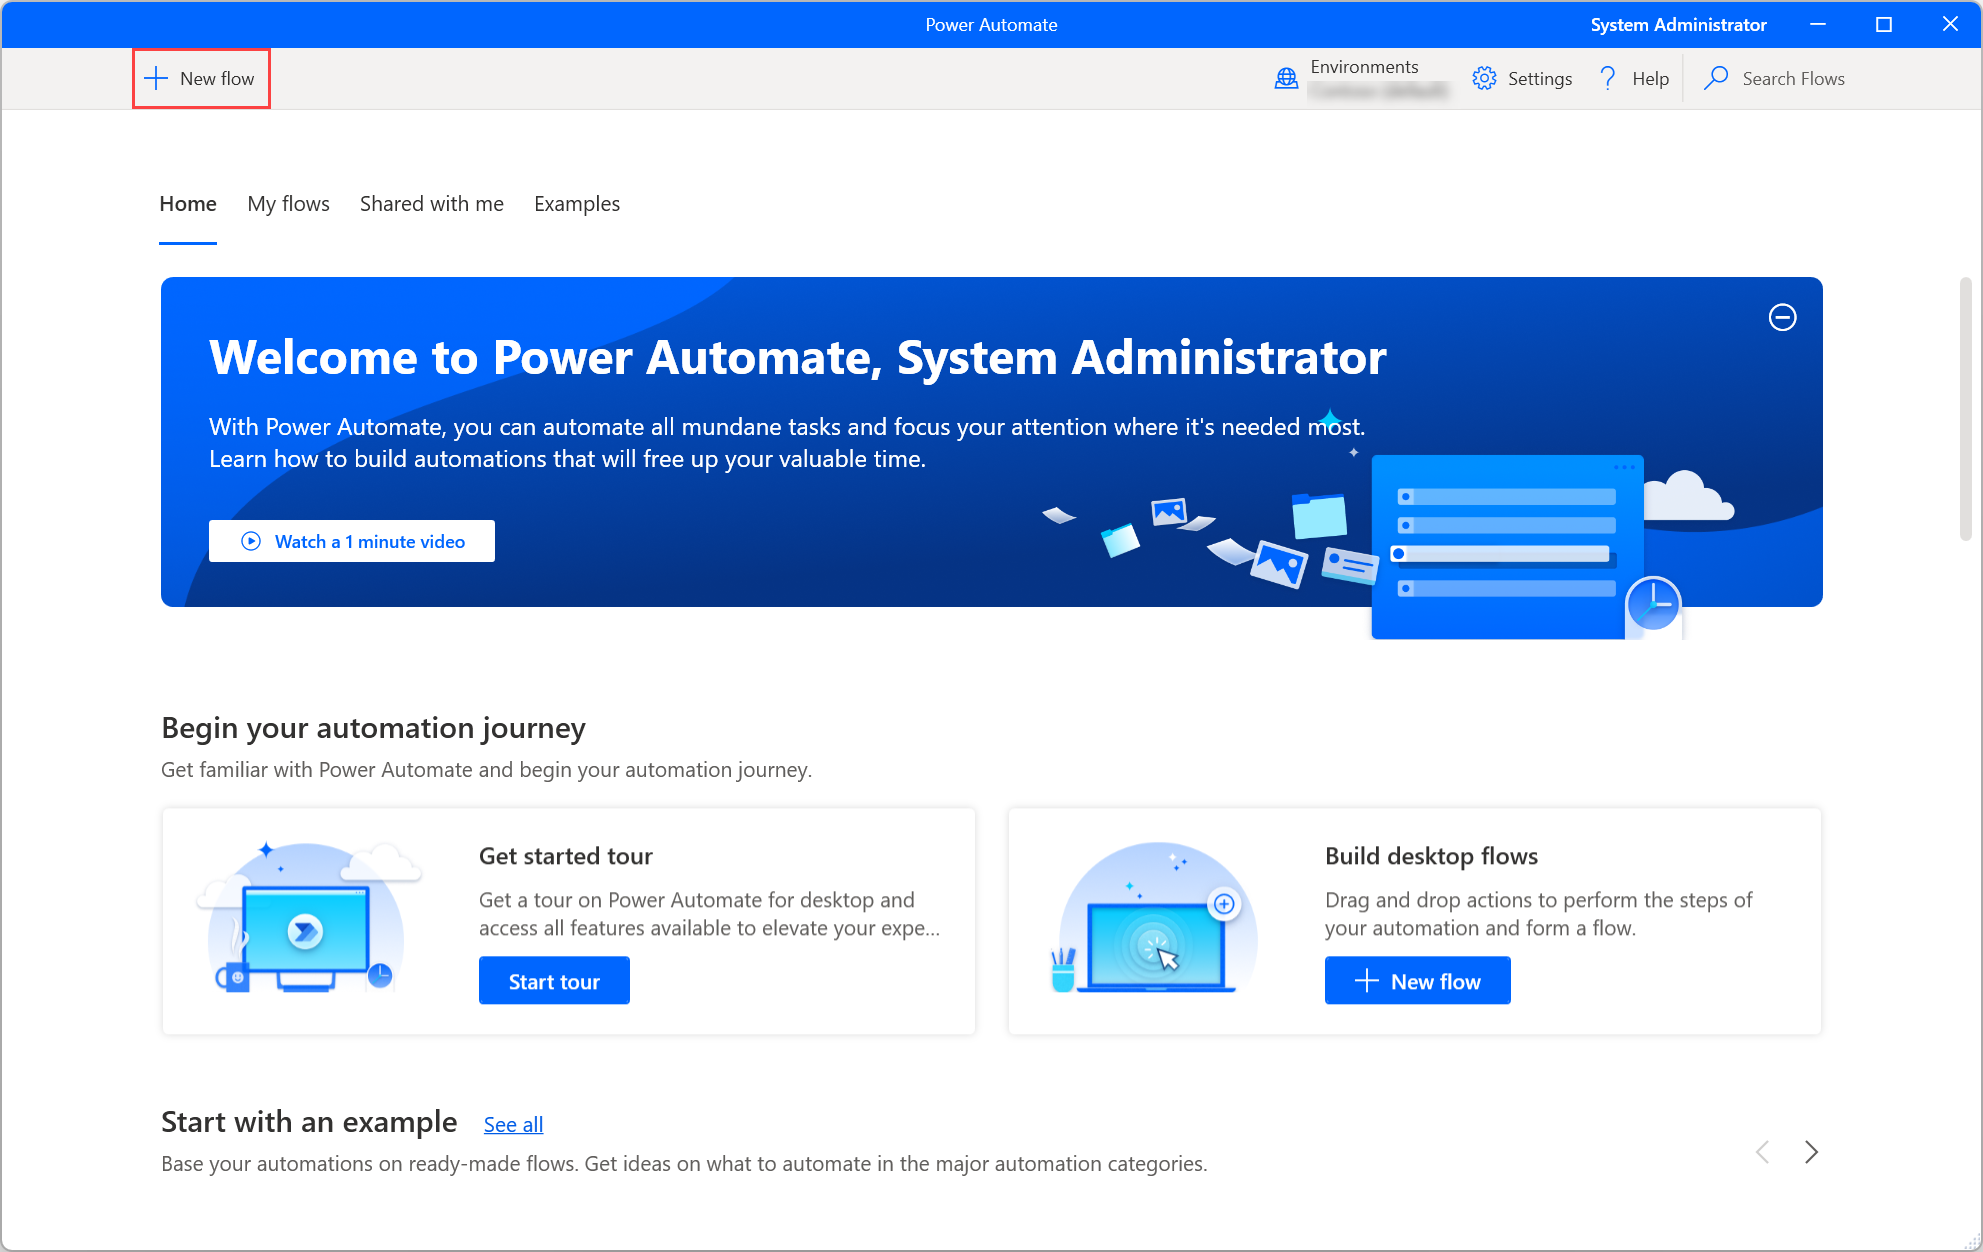Switch to the My flows tab
Screen dimensions: 1983x1252
click(287, 202)
